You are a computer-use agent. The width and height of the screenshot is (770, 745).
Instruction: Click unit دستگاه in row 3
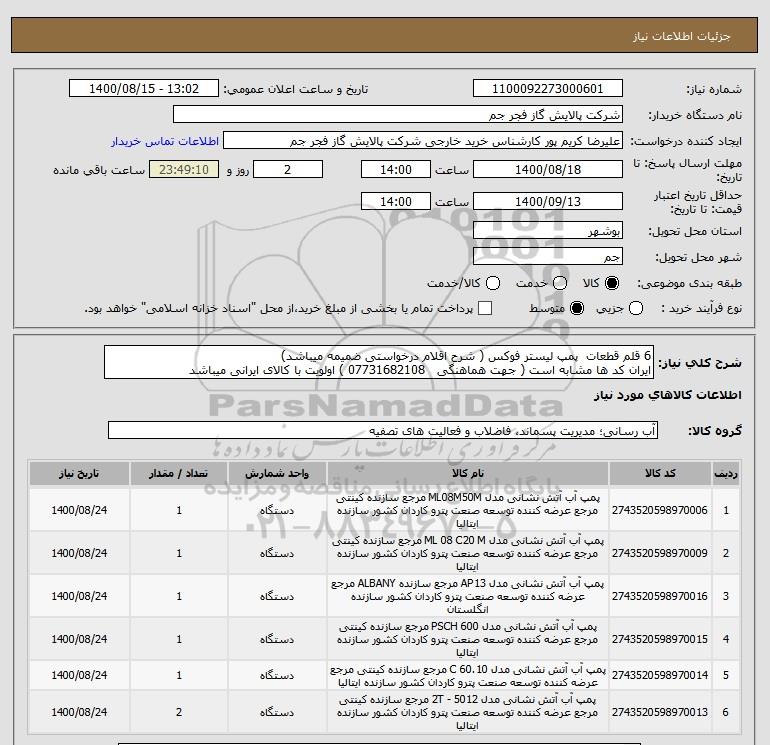pos(277,596)
